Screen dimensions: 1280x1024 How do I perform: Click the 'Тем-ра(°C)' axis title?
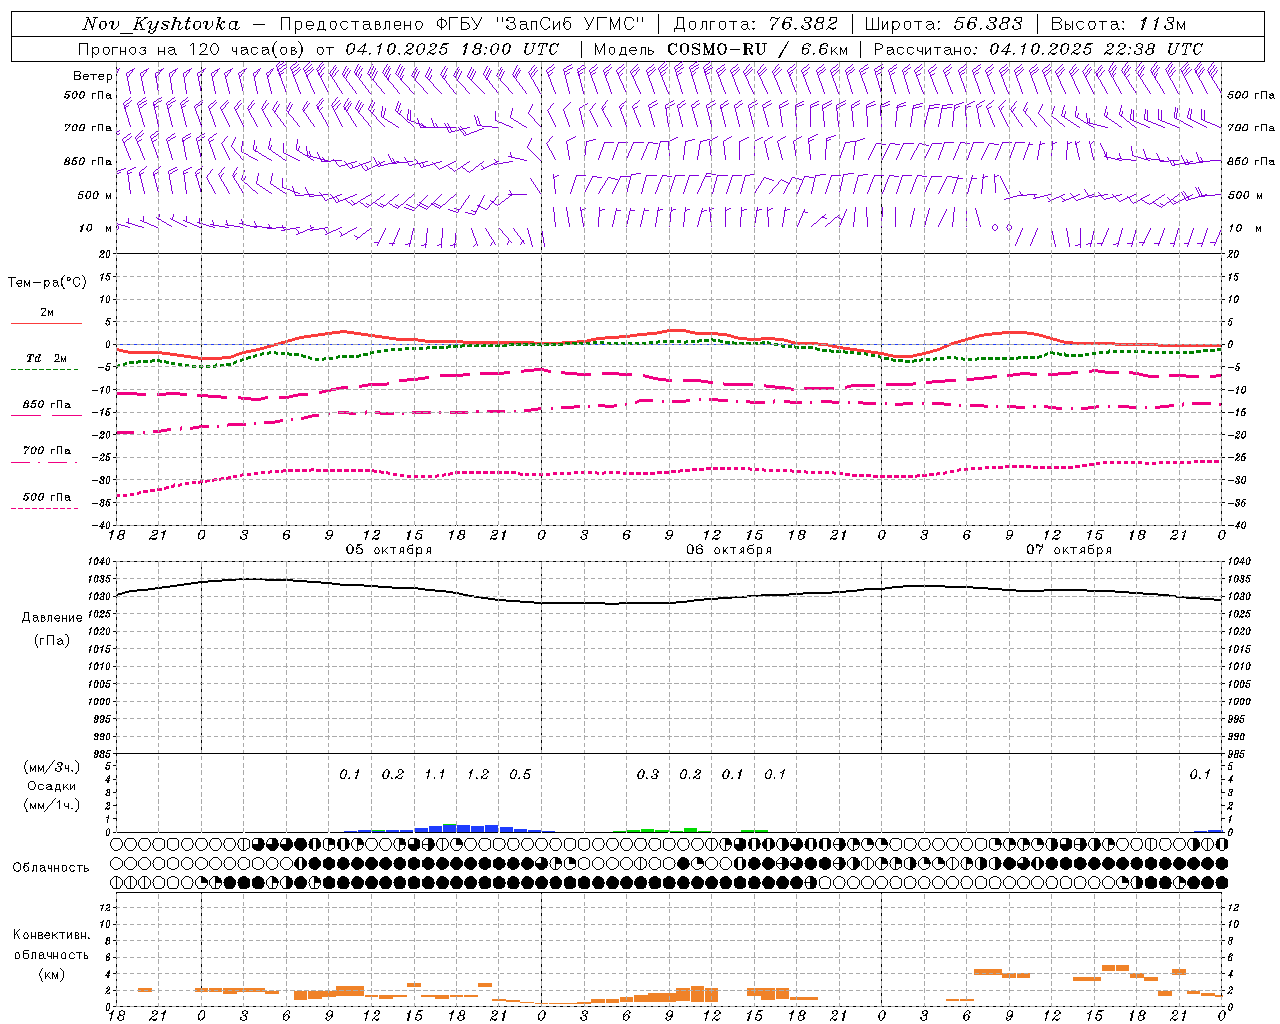tap(47, 282)
